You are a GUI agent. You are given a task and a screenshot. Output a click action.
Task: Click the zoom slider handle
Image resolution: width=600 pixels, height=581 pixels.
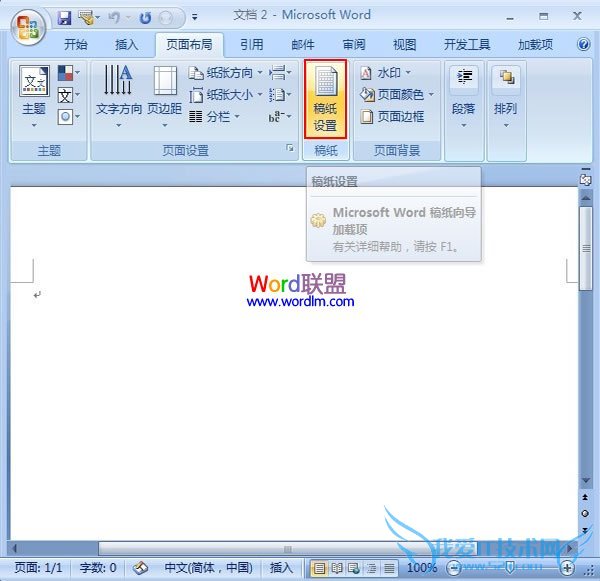[510, 568]
